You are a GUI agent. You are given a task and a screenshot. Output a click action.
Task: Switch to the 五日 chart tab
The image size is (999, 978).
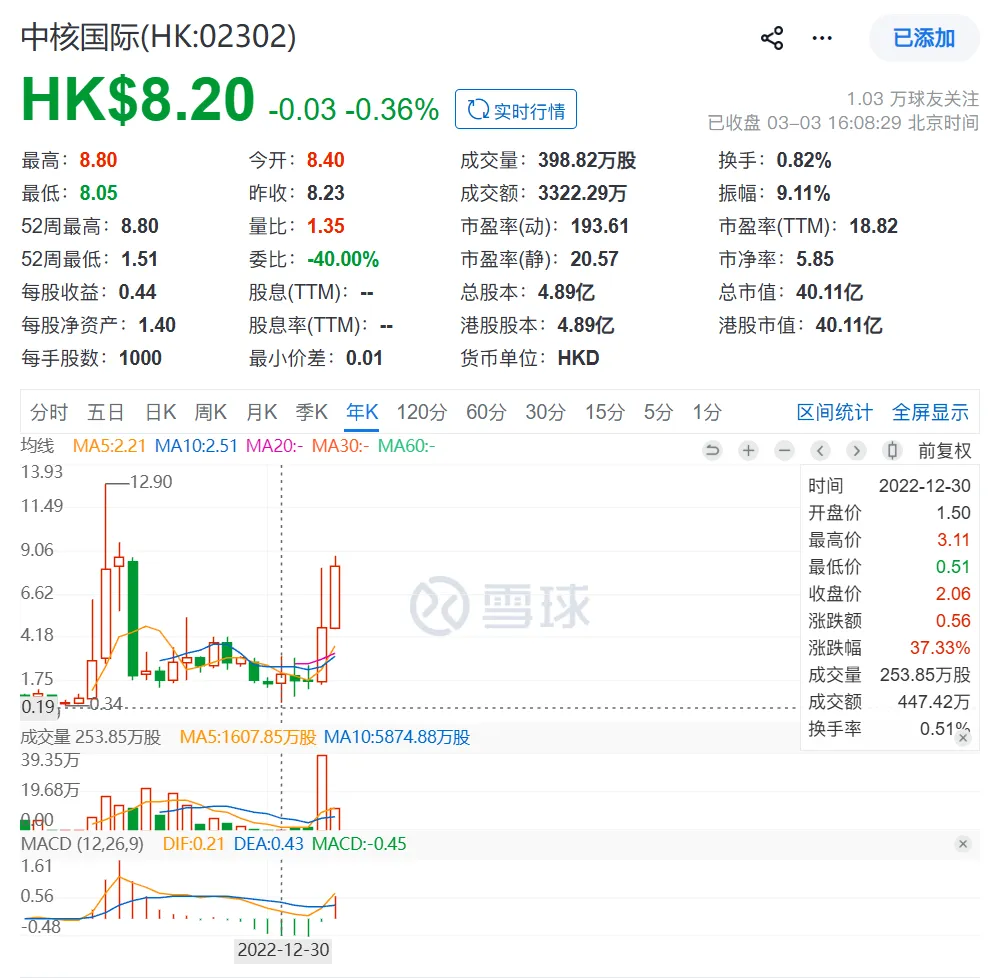[106, 412]
